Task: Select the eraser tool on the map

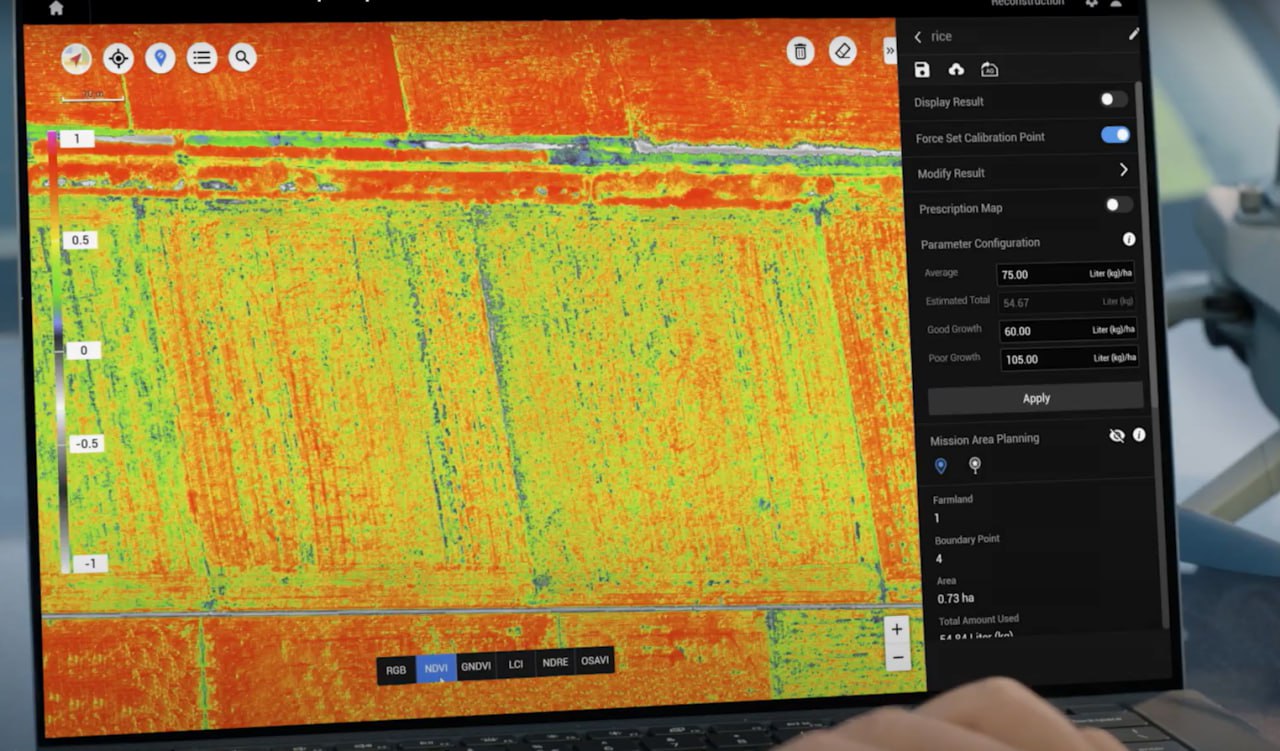Action: click(843, 51)
